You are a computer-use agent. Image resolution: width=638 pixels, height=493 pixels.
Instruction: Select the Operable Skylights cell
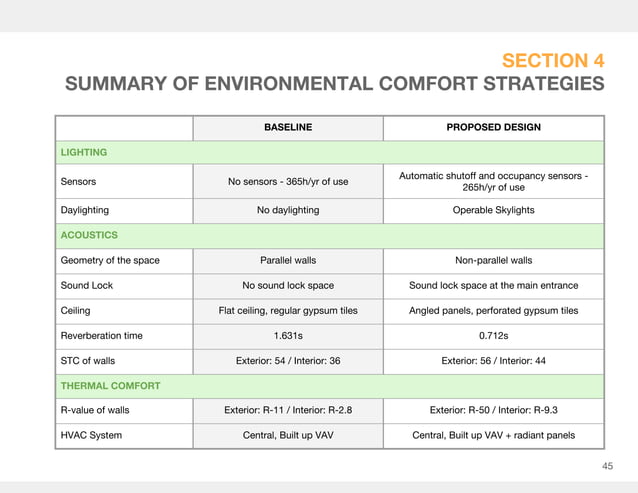pos(494,210)
